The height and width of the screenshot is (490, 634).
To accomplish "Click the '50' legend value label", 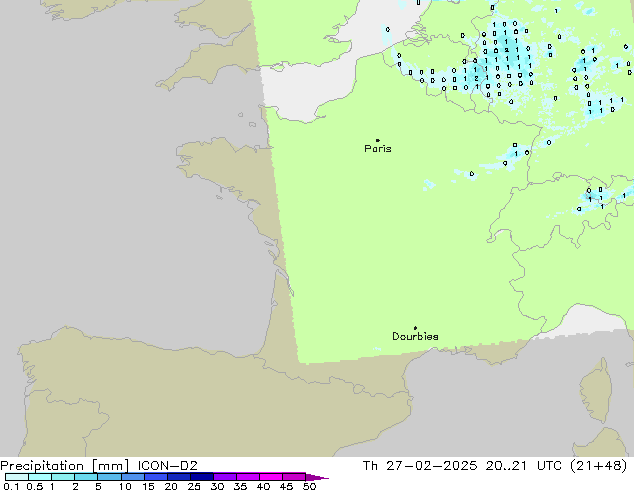I will [309, 486].
